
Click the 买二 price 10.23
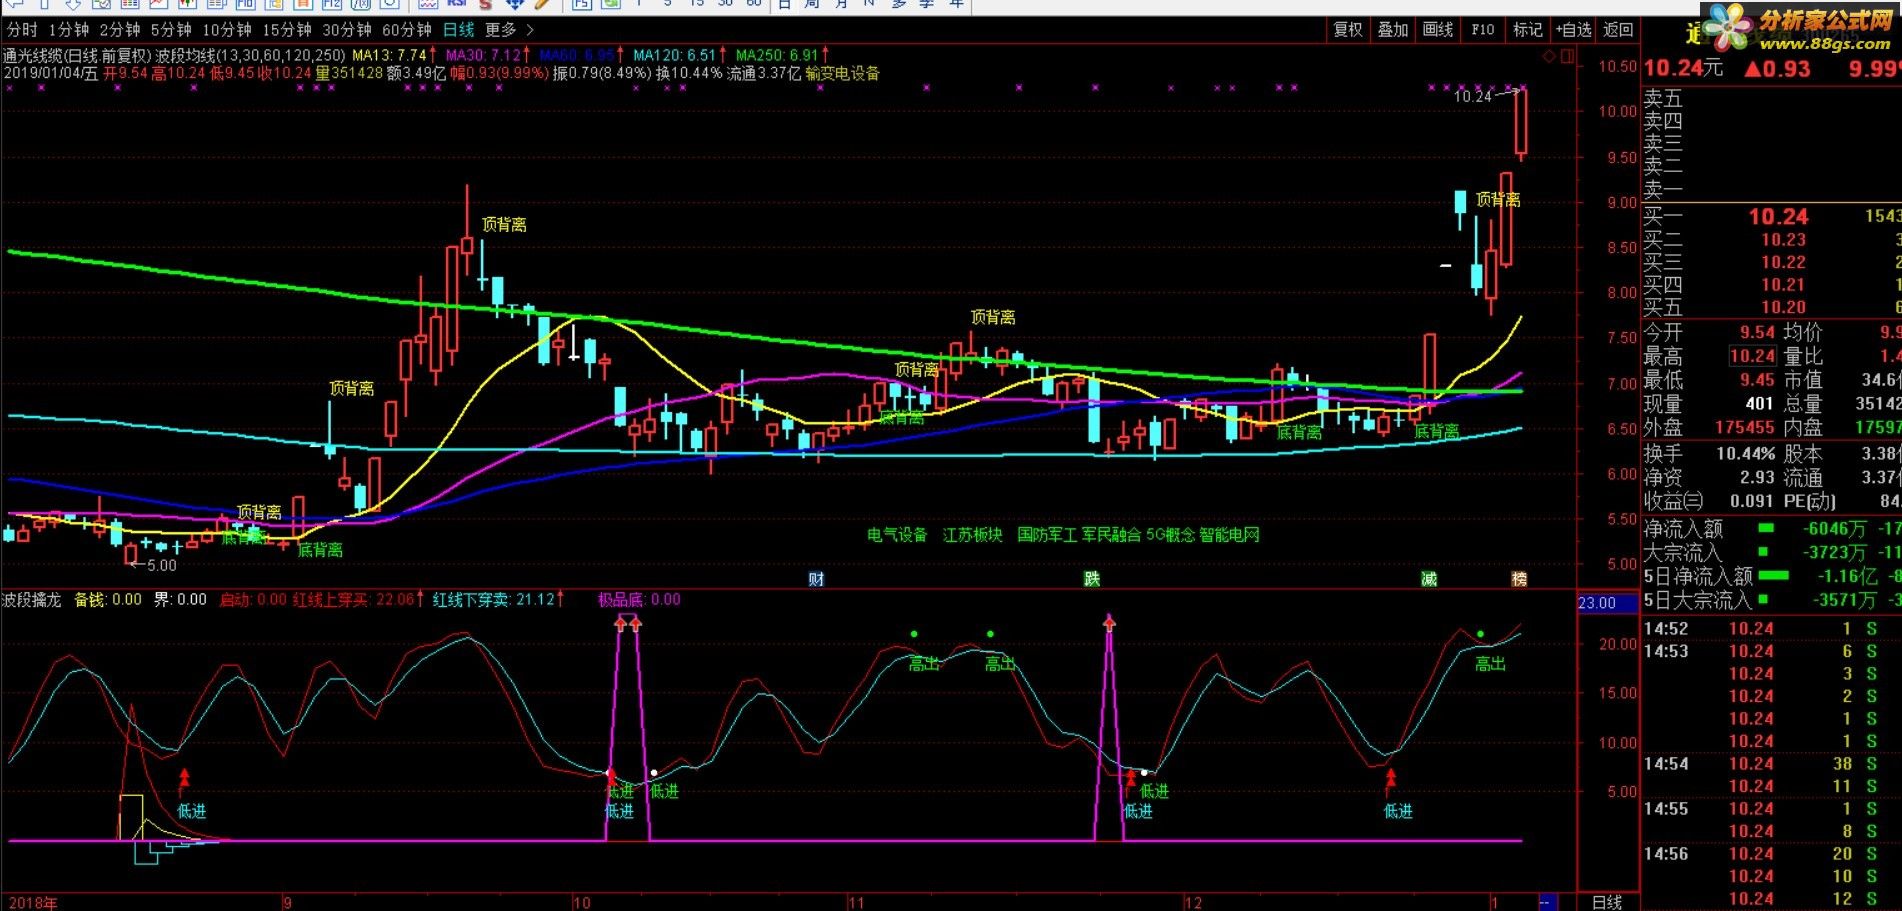pos(1783,240)
